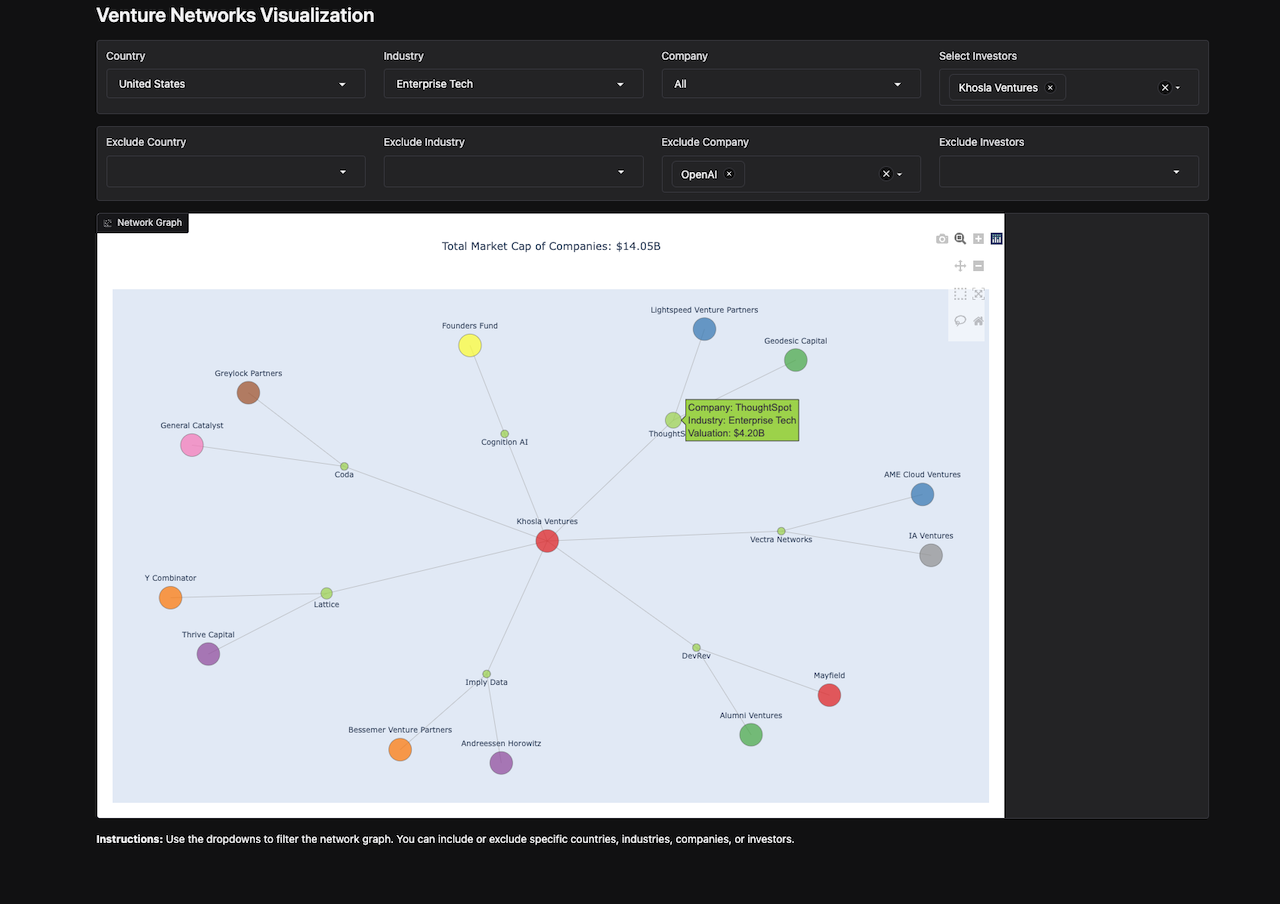
Task: Click the Imply Data company node
Action: point(486,674)
